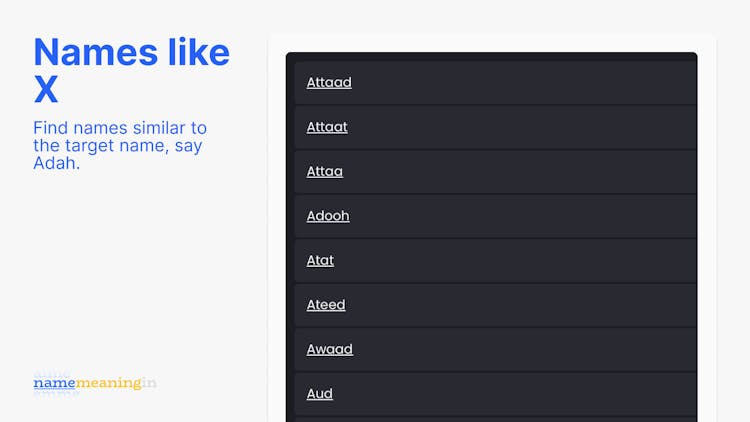Click the "Find names similar" description text
Screen dimensions: 750x422
coord(120,145)
